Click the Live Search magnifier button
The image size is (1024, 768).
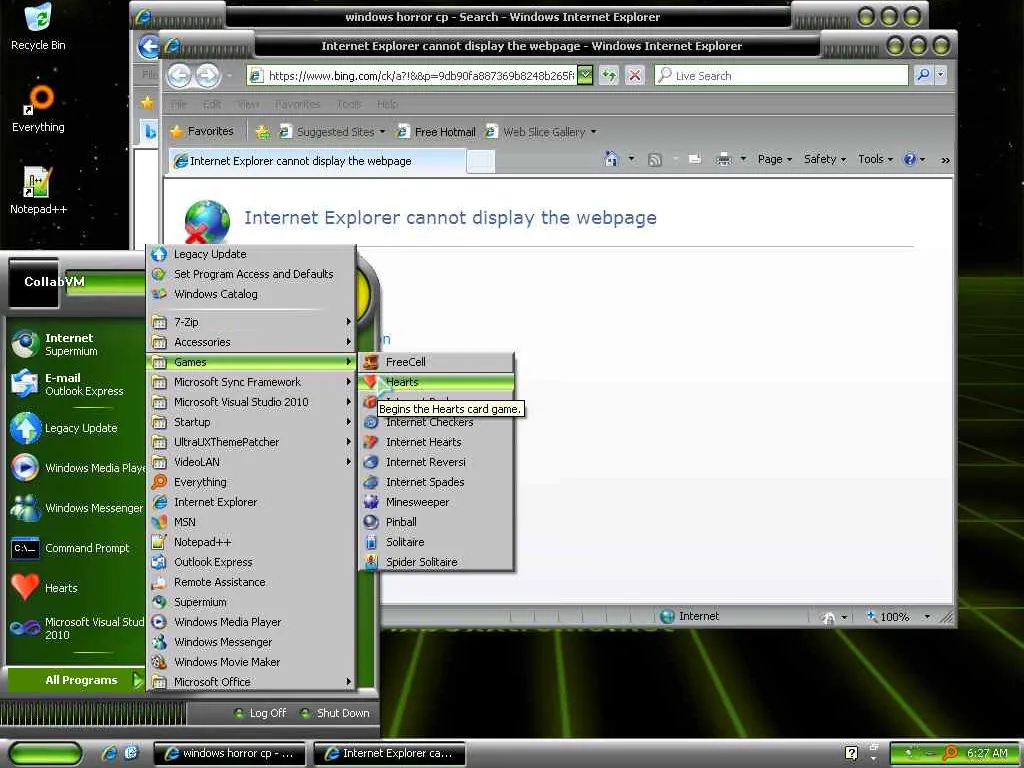coord(923,75)
